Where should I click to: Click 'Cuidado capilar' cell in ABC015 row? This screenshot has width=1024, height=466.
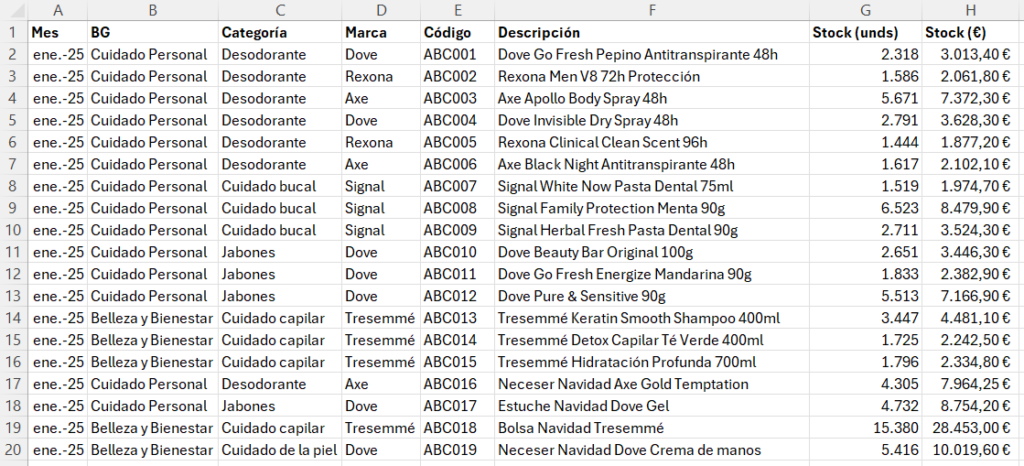[x=280, y=362]
